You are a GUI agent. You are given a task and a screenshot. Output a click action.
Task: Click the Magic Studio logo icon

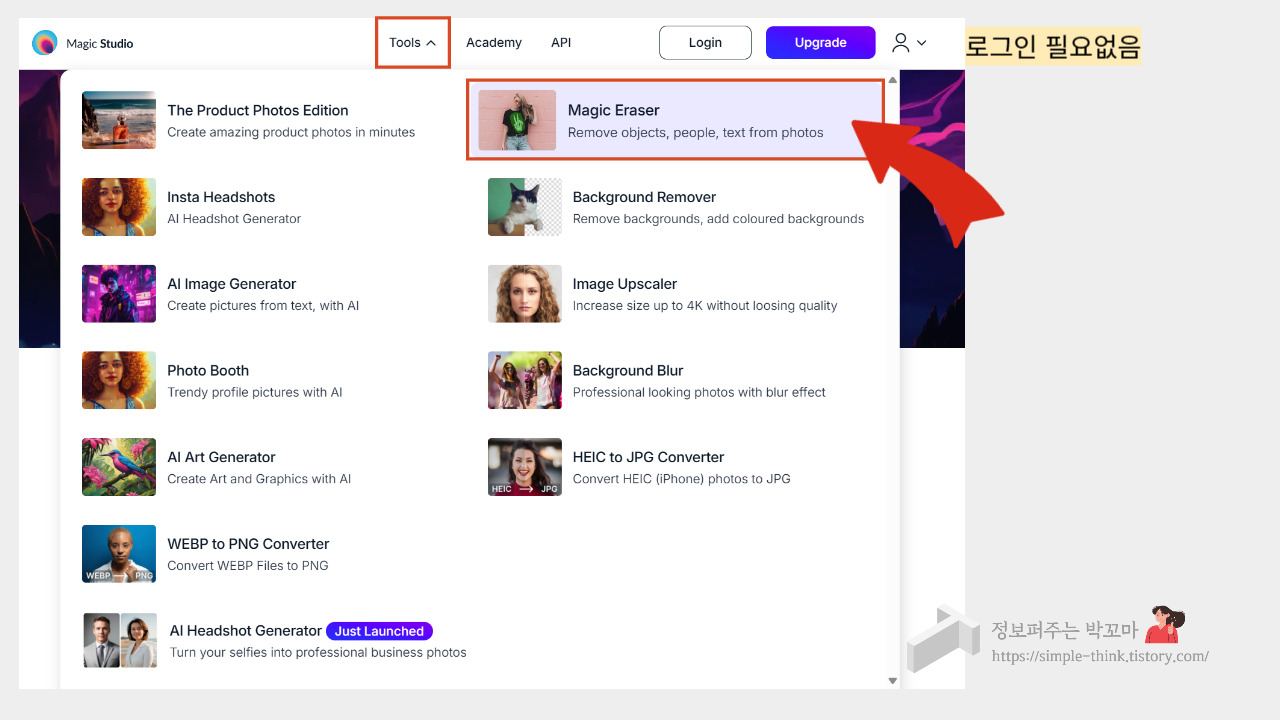[45, 43]
